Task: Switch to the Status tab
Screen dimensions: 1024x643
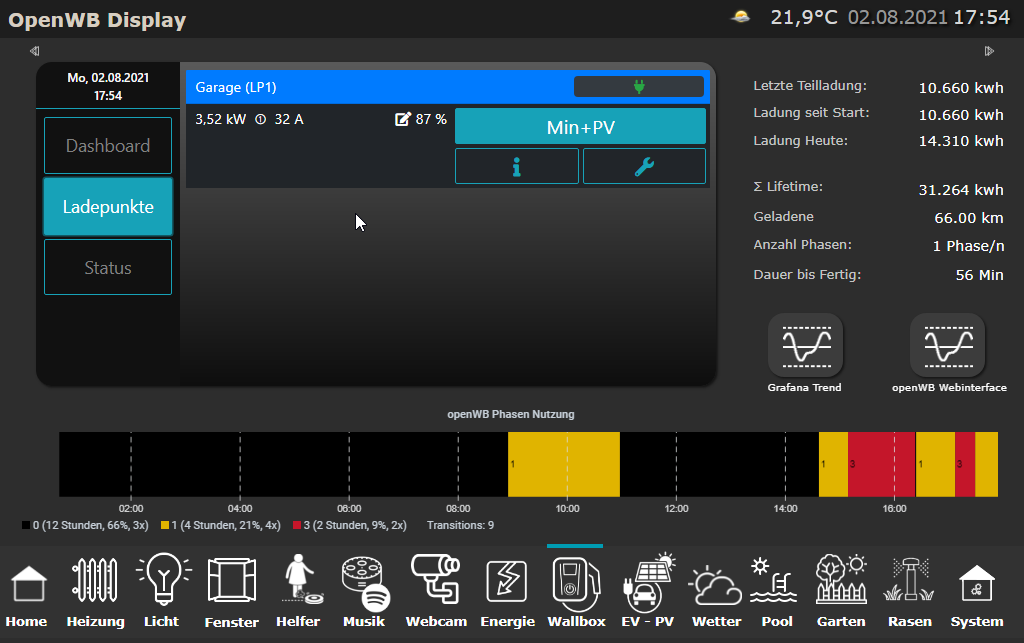Action: 108,268
